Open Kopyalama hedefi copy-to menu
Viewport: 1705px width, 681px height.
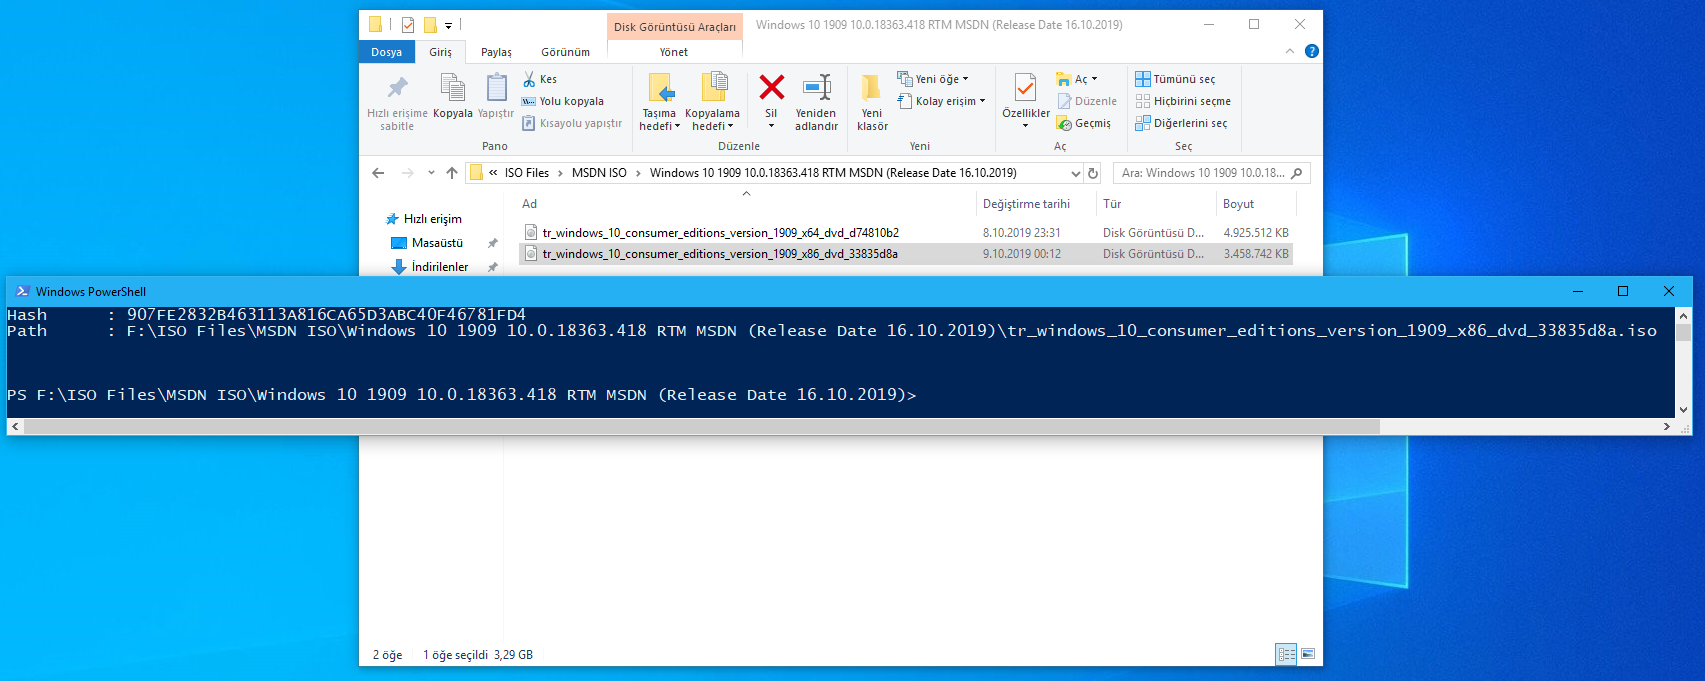(x=712, y=101)
